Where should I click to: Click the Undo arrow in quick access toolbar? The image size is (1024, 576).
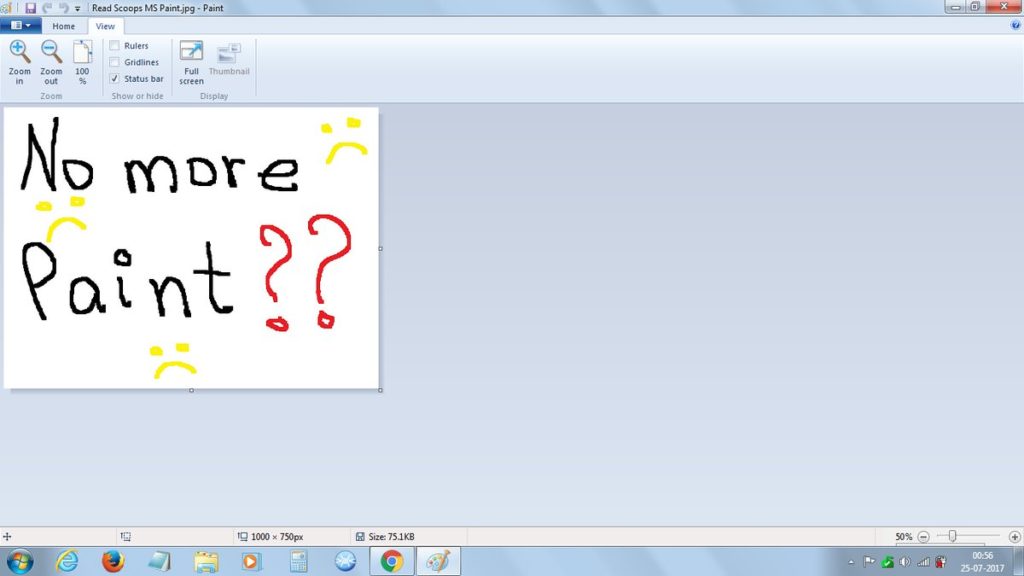47,8
